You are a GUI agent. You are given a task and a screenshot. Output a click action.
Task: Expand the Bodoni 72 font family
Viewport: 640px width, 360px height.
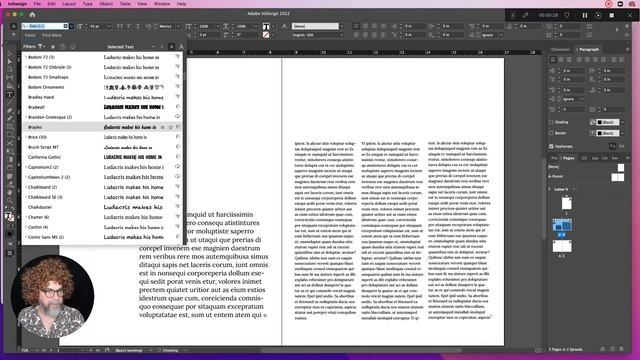pyautogui.click(x=26, y=57)
